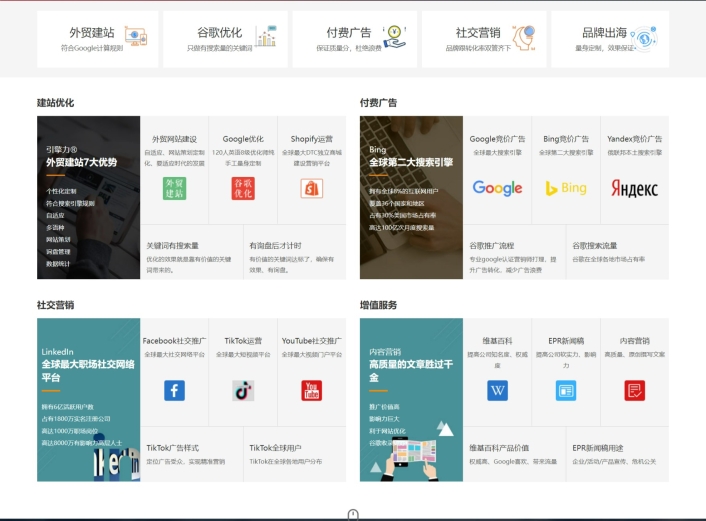
Task: Open the 维基百科 link
Action: 498,341
